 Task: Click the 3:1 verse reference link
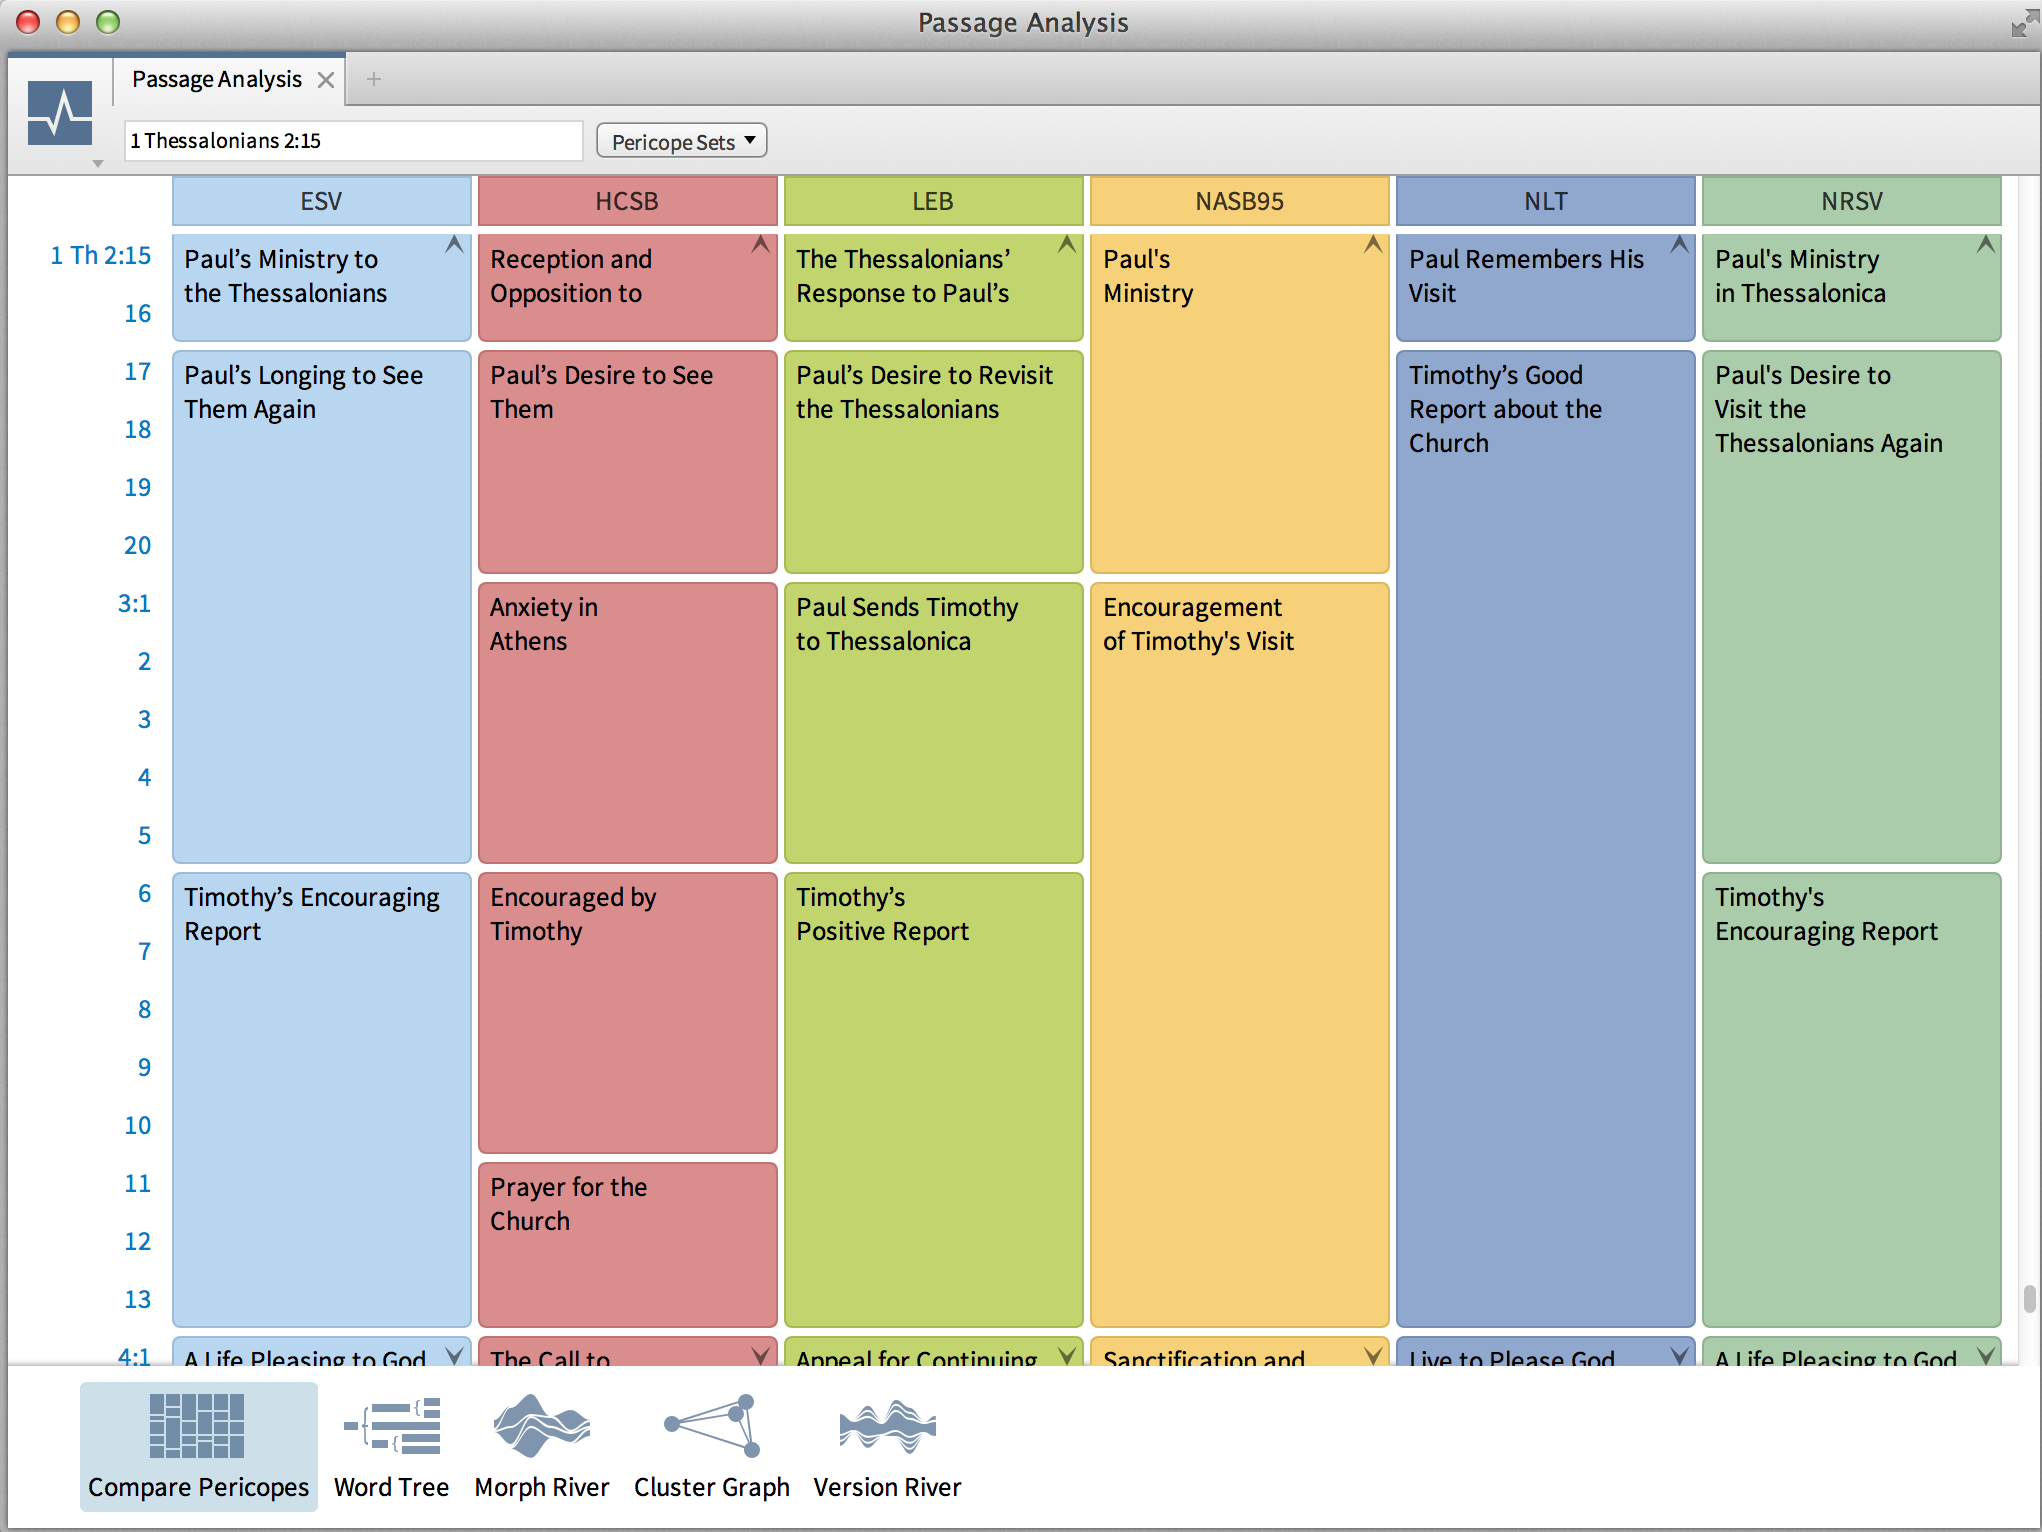coord(134,604)
